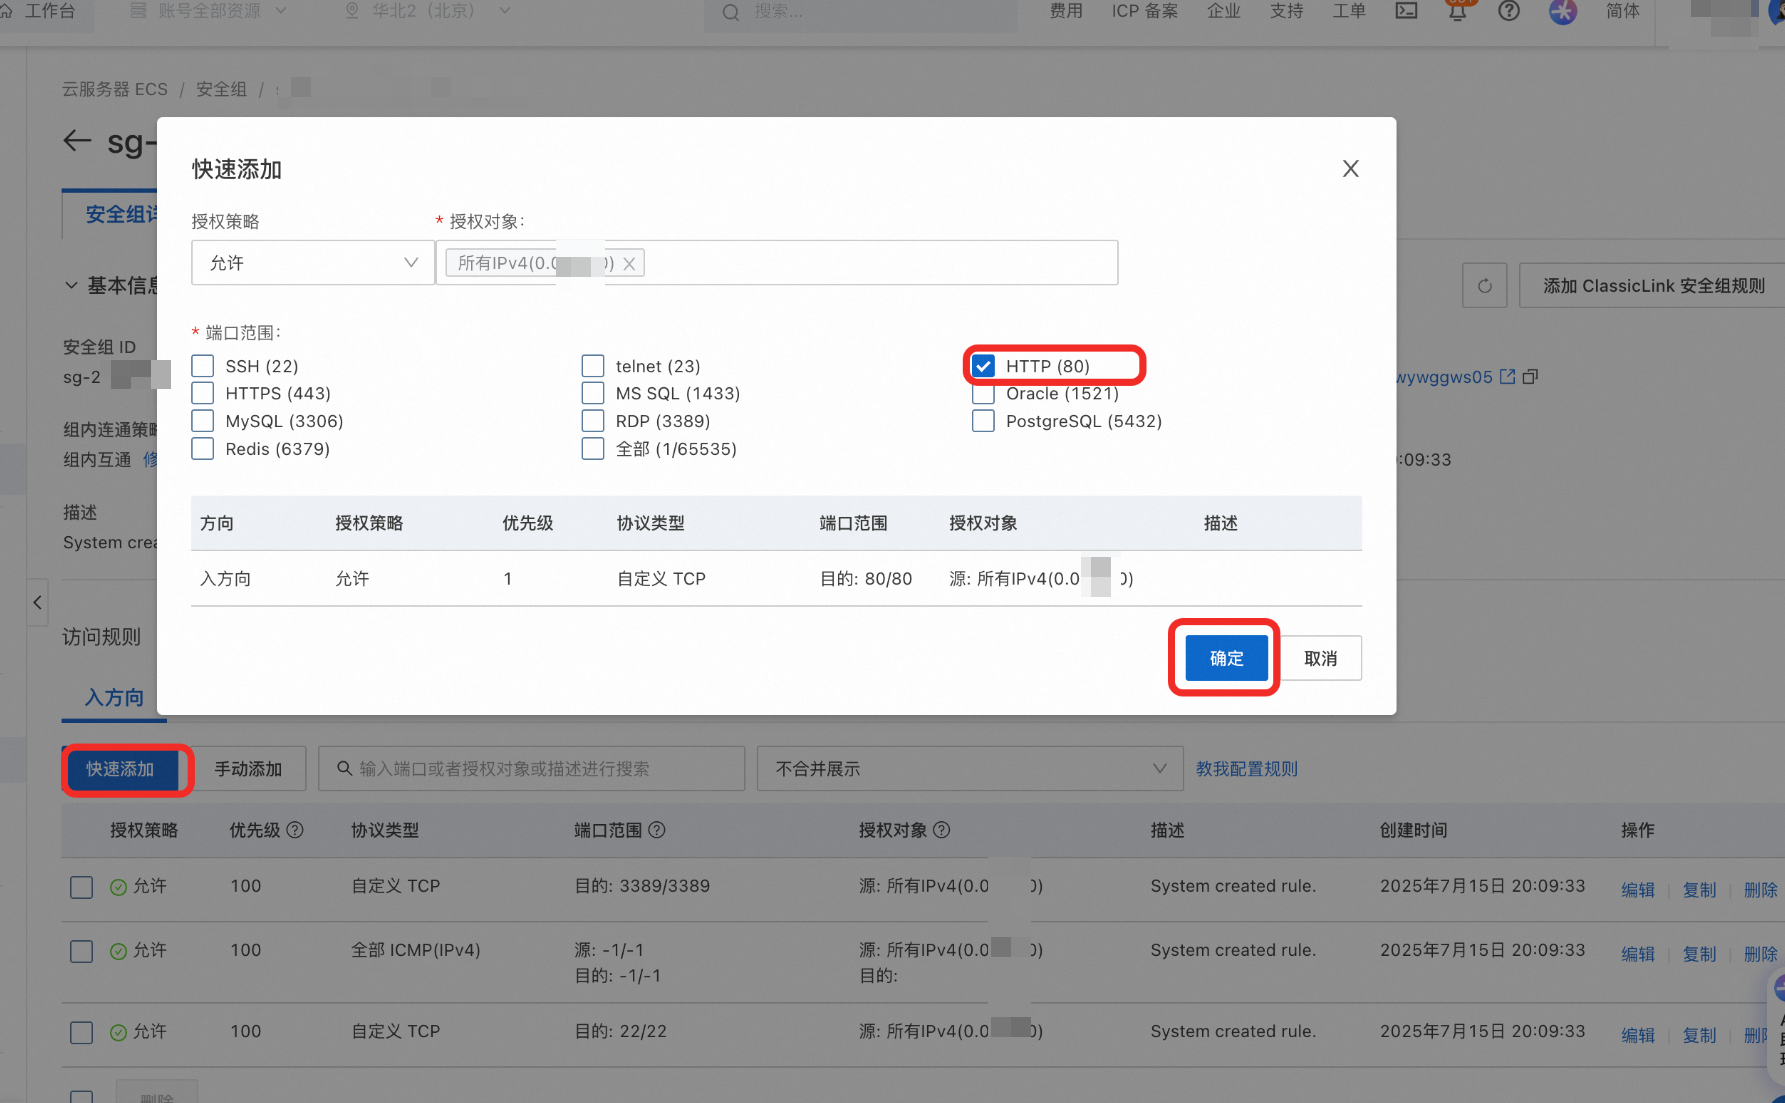Screen dimensions: 1785x1103
Task: Select the 22/22 rule row checkbox
Action: click(x=82, y=1032)
